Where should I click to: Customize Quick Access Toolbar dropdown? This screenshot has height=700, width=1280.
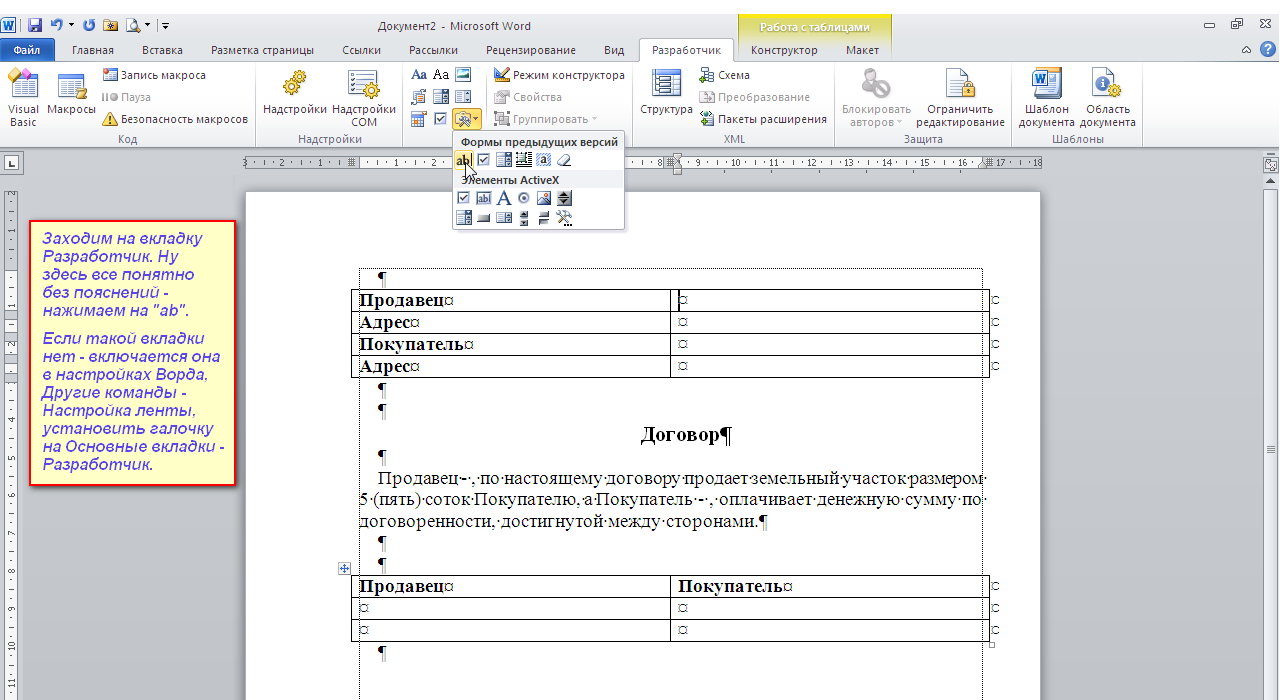165,25
